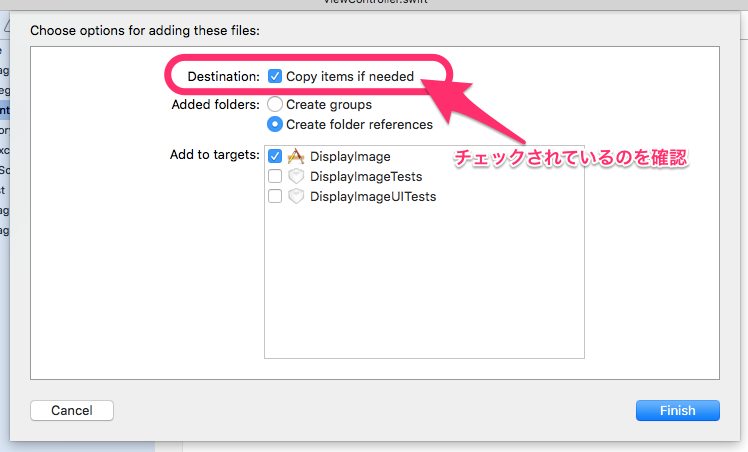
Task: Click the DisplayImageTests shield icon
Action: point(296,176)
